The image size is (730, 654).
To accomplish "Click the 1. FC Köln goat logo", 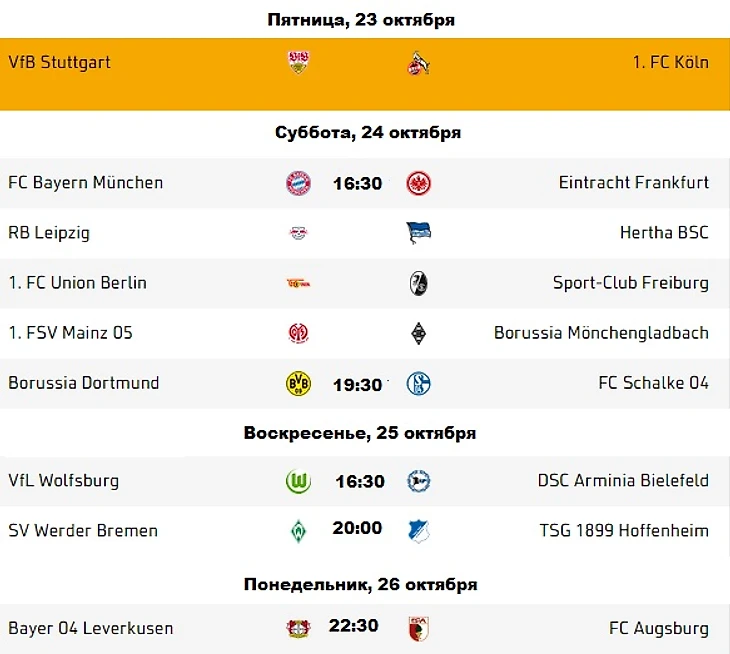I will click(418, 63).
